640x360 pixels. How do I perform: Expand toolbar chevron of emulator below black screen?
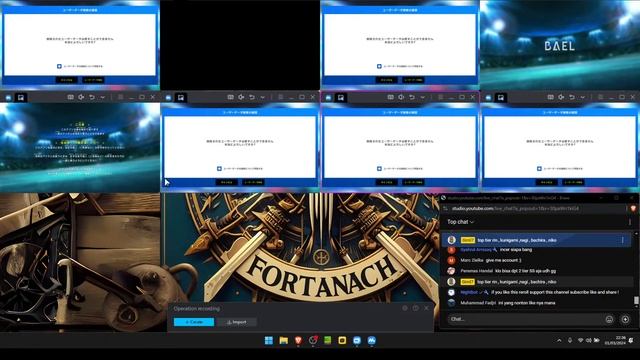262,97
